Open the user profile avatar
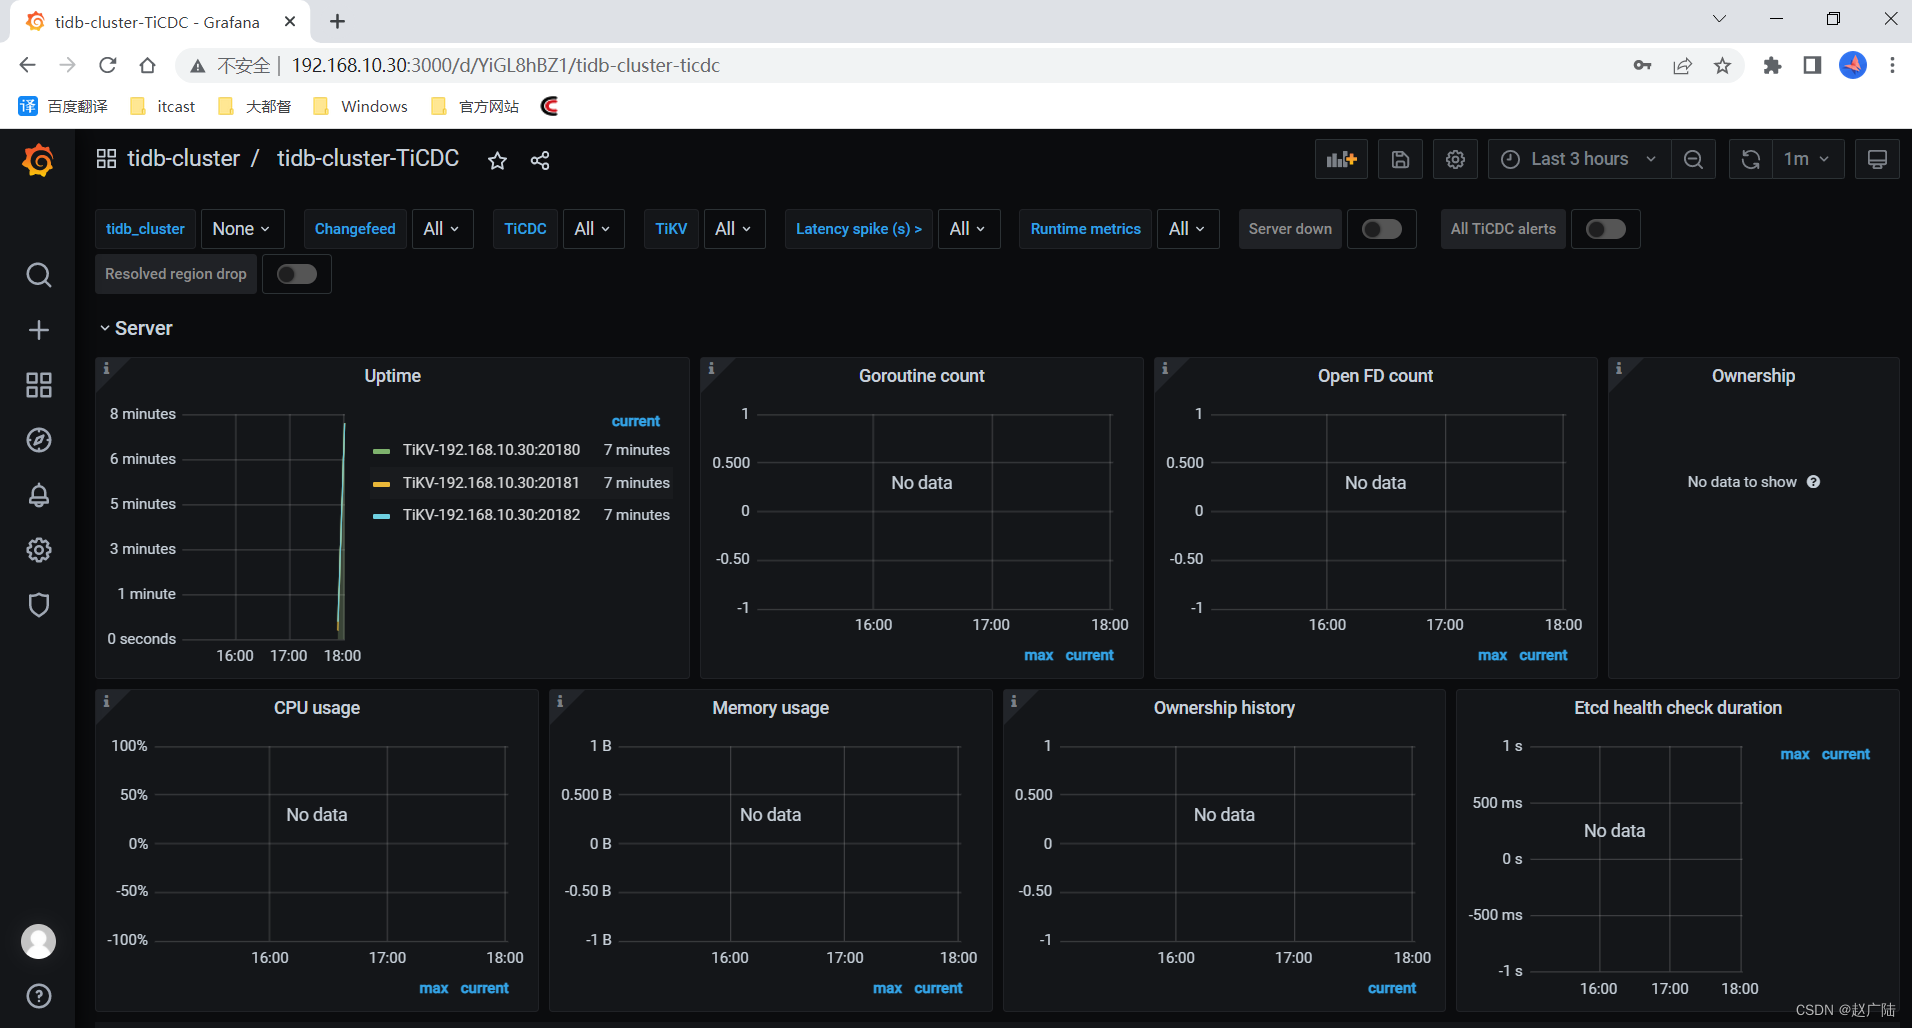The height and width of the screenshot is (1028, 1912). [38, 941]
